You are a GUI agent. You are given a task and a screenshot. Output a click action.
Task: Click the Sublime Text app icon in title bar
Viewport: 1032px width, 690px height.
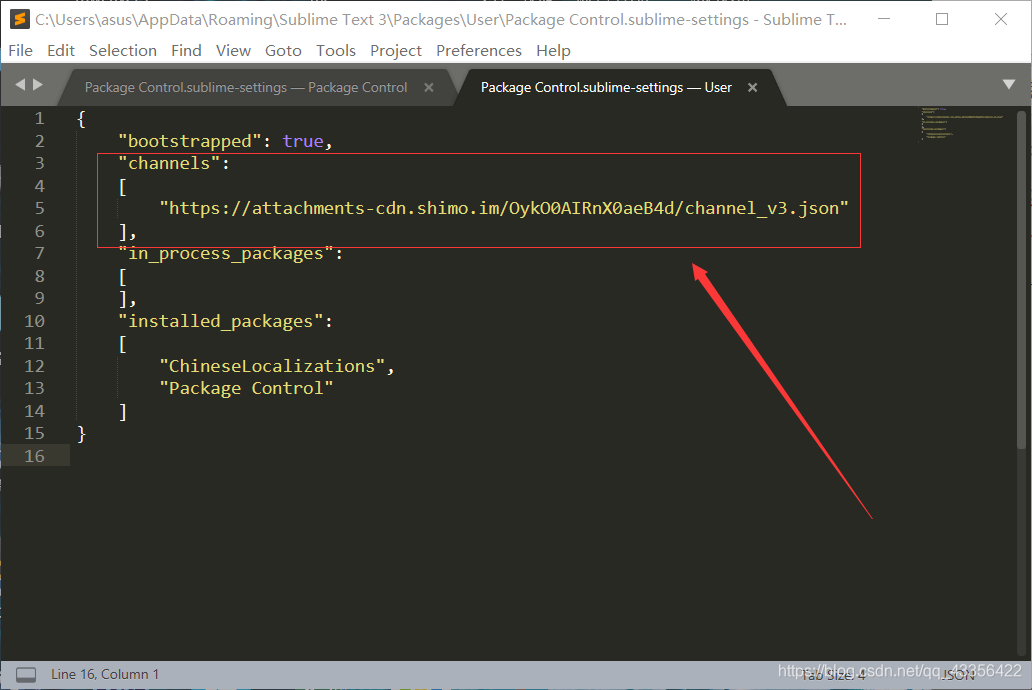coord(20,19)
